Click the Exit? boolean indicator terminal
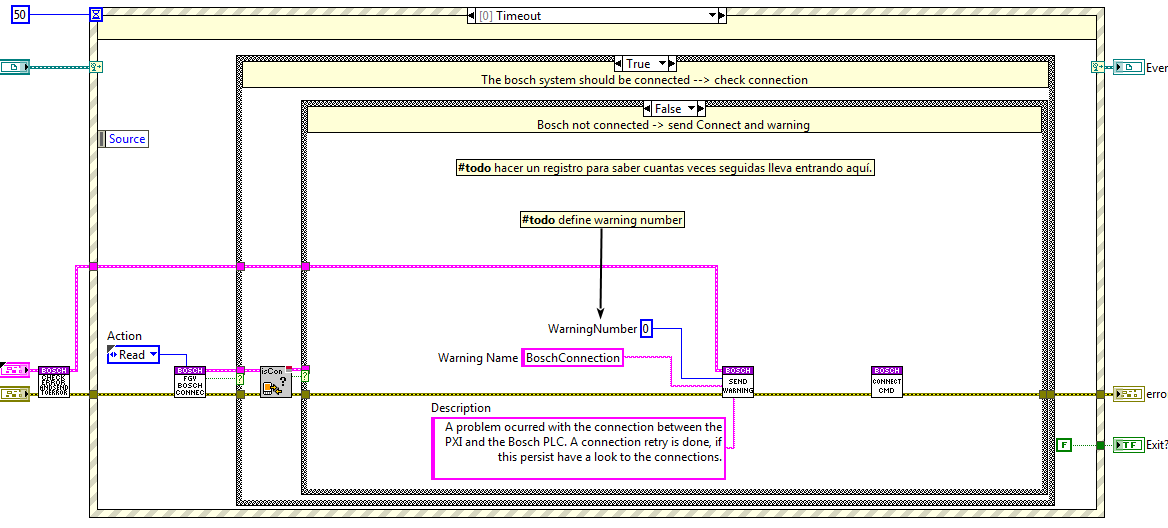The height and width of the screenshot is (528, 1168). (1129, 445)
